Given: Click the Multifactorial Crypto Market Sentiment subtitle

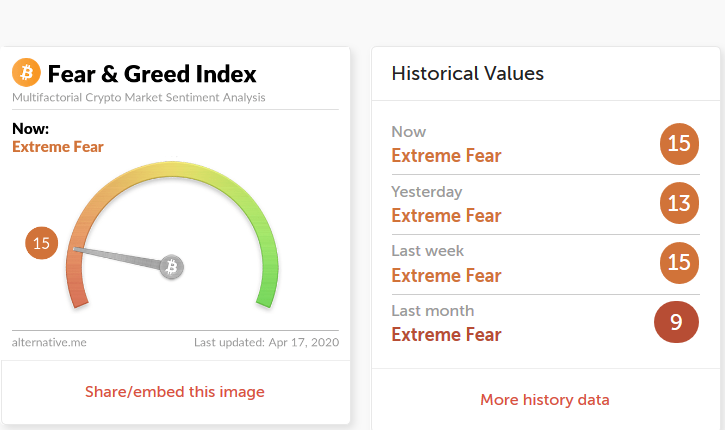Looking at the screenshot, I should point(139,97).
